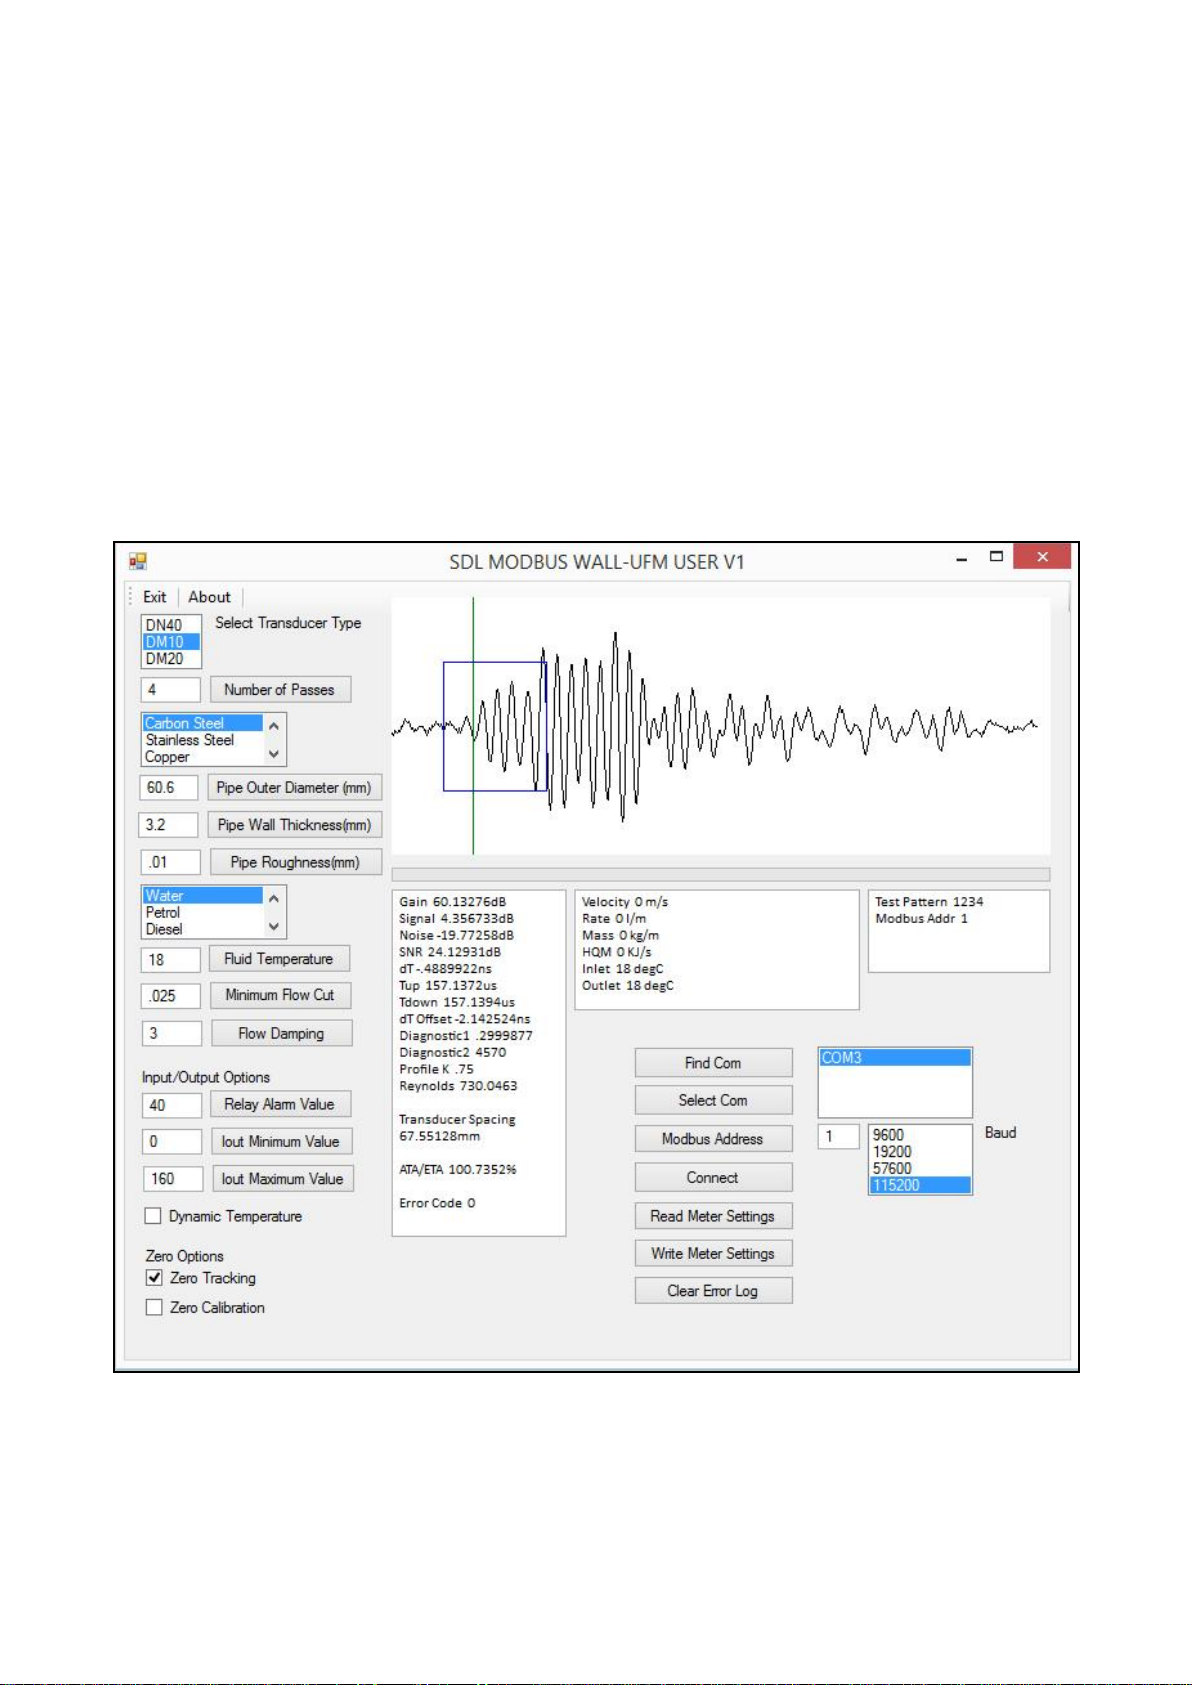This screenshot has width=1192, height=1685.
Task: Open the Exit menu item
Action: coord(154,597)
